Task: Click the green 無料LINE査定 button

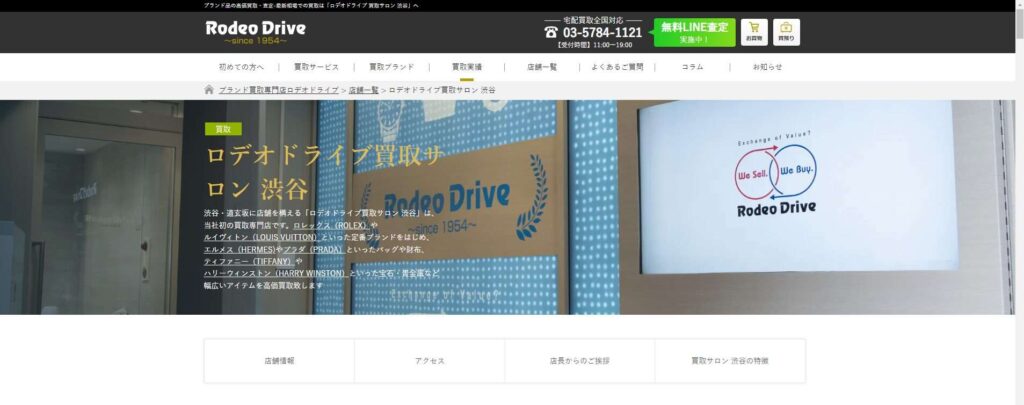Action: tap(694, 32)
